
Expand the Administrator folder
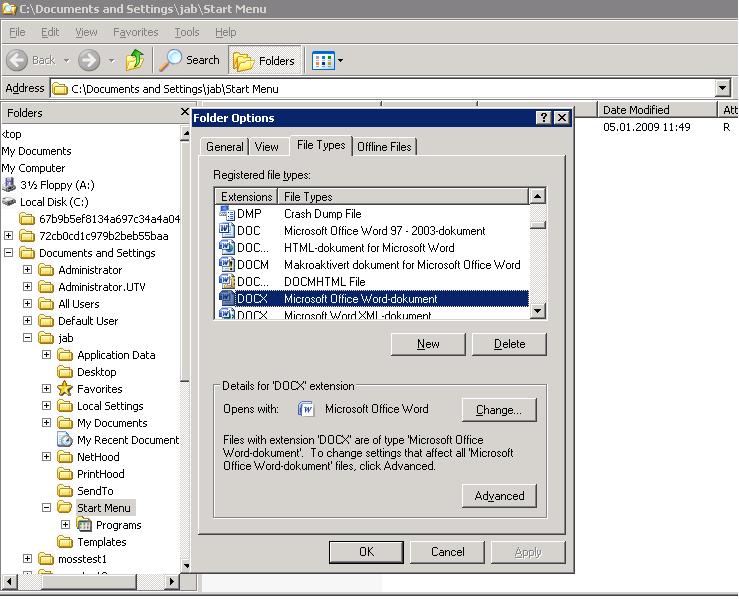[27, 269]
